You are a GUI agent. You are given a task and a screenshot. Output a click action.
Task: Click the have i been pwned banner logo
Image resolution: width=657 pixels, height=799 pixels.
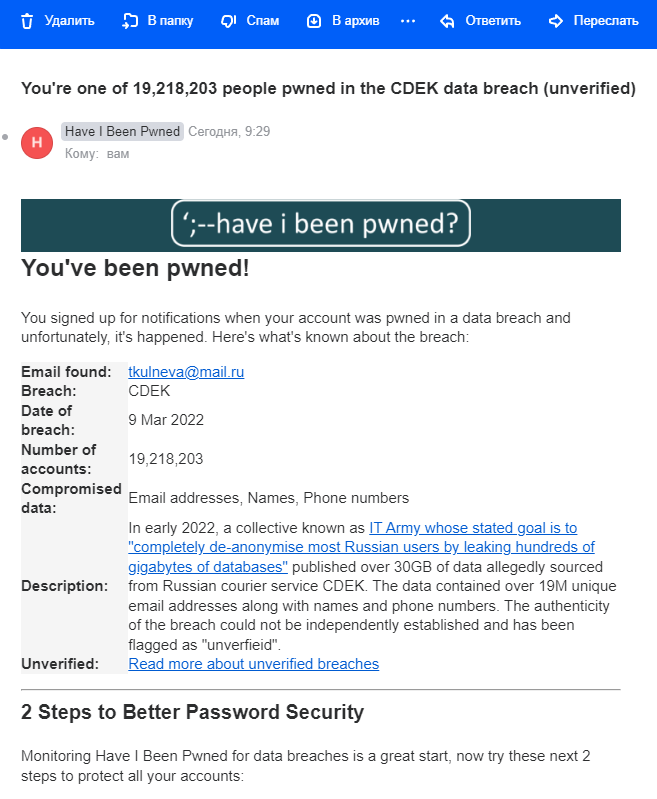[321, 224]
